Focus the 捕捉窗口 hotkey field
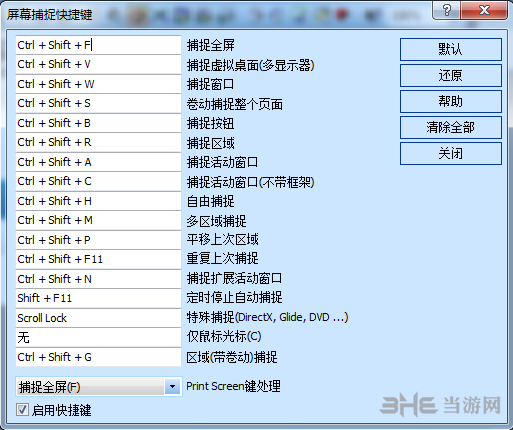This screenshot has height=430, width=513. 98,84
